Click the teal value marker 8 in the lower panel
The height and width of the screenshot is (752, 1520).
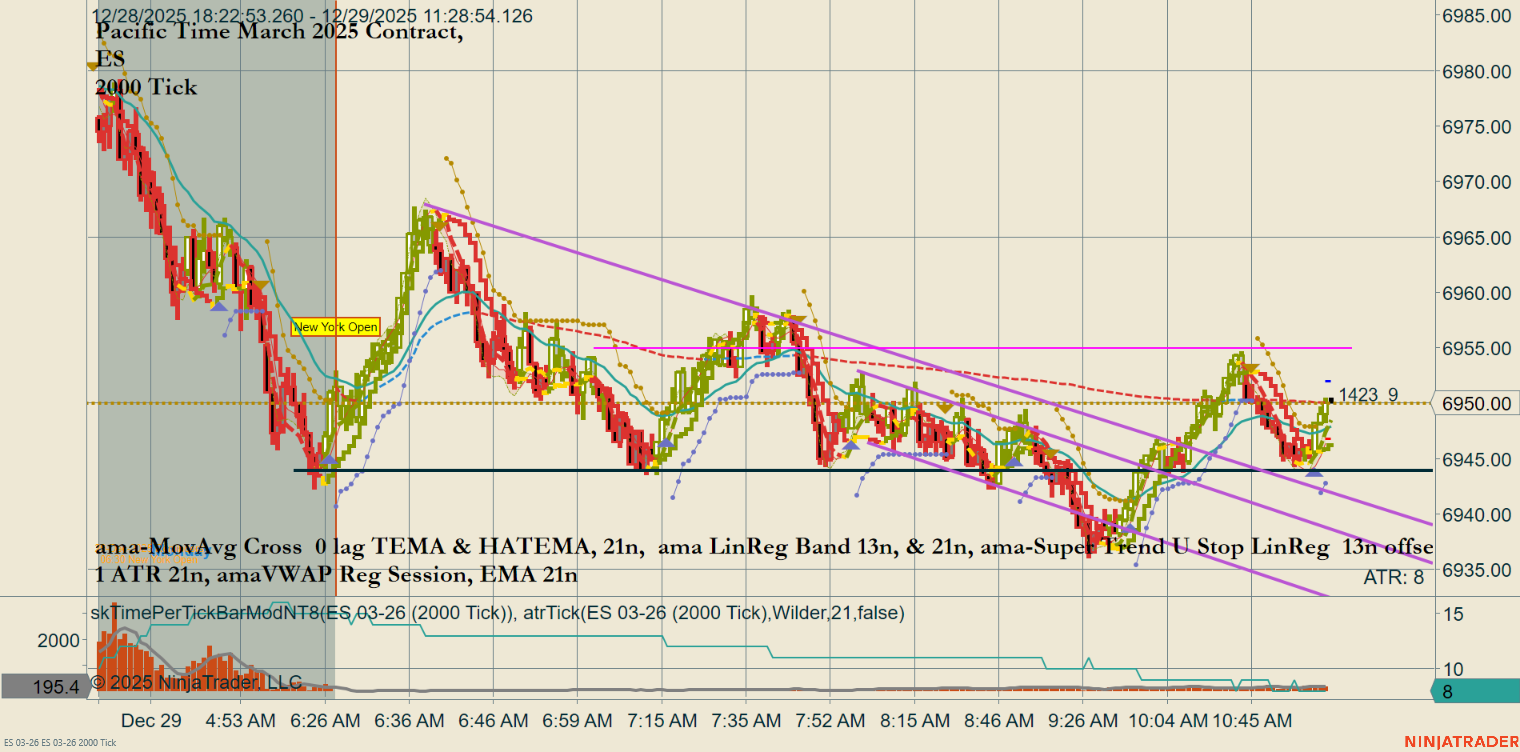[x=1474, y=691]
